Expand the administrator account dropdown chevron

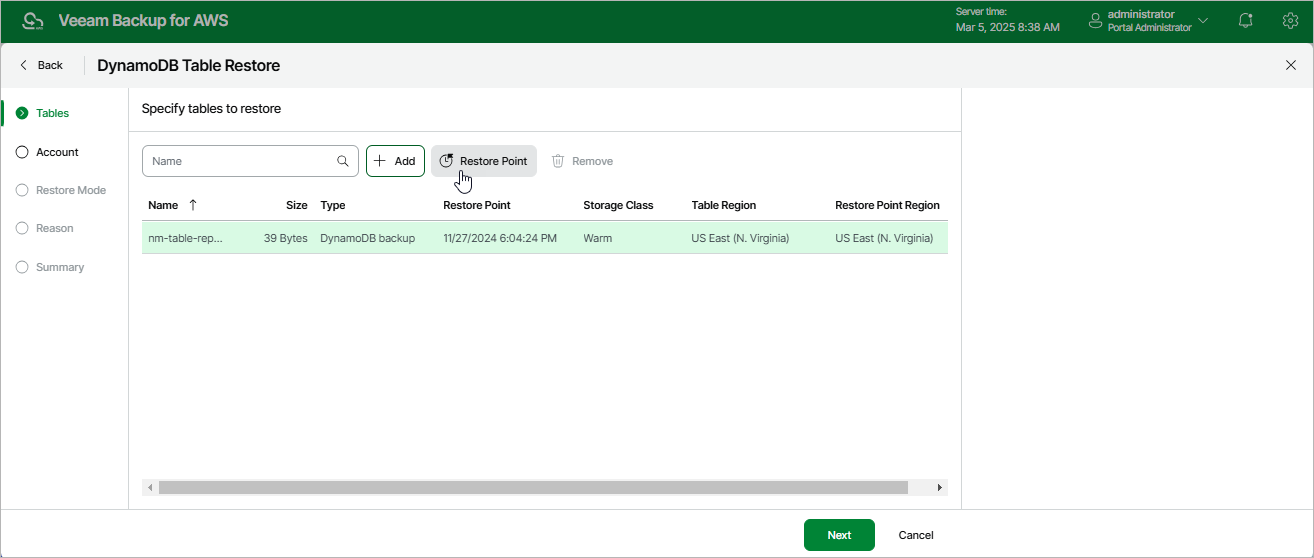pyautogui.click(x=1203, y=20)
